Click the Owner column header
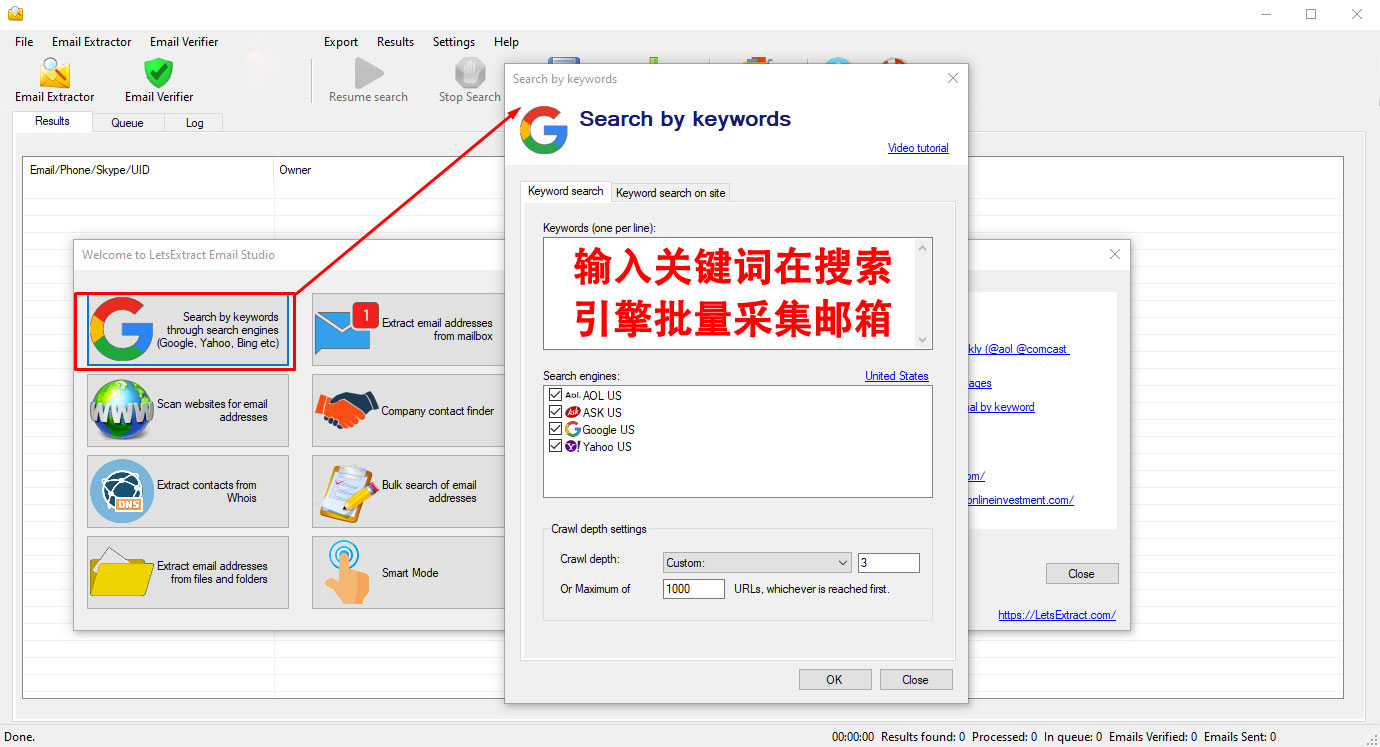This screenshot has height=747, width=1380. (x=390, y=170)
